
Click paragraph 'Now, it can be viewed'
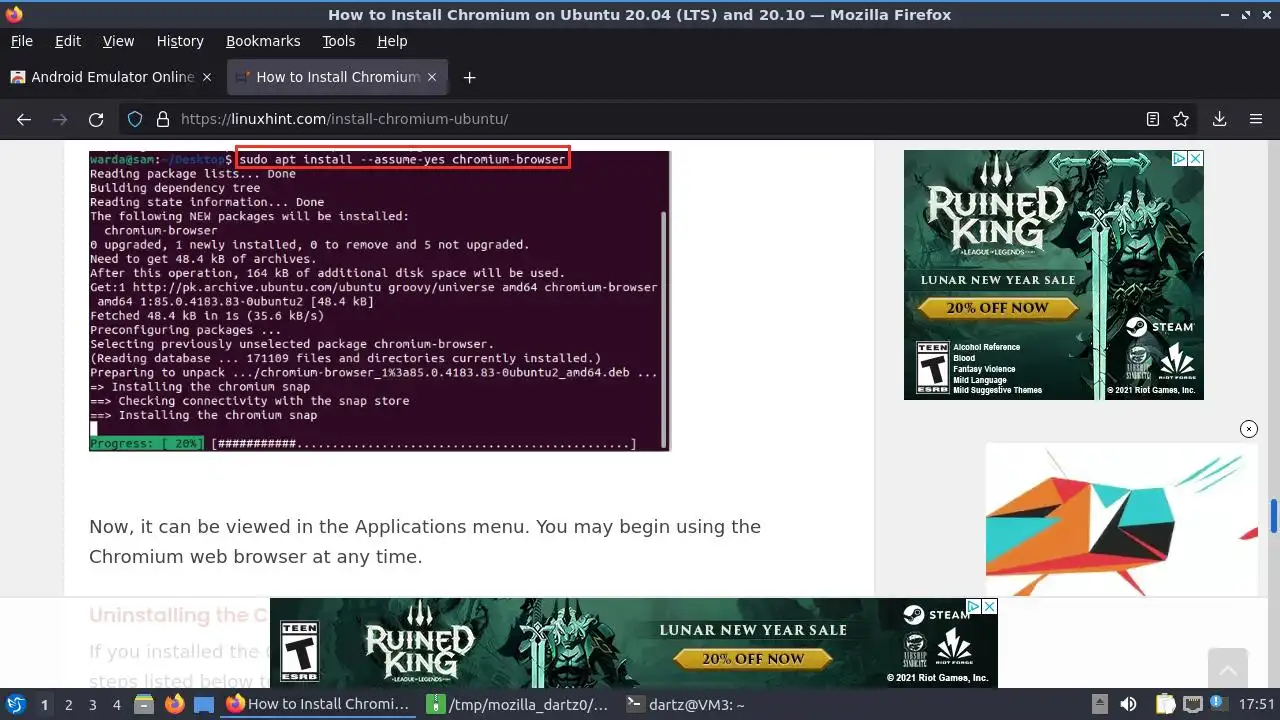point(425,541)
